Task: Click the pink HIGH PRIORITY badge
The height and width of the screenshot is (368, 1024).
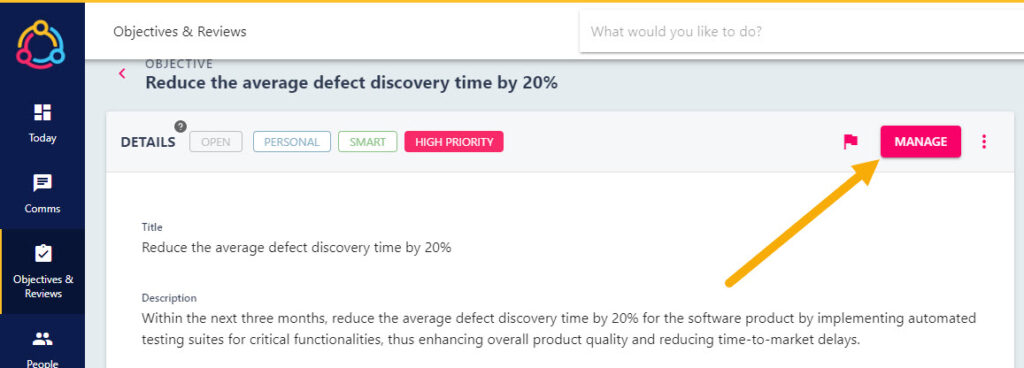Action: point(454,142)
